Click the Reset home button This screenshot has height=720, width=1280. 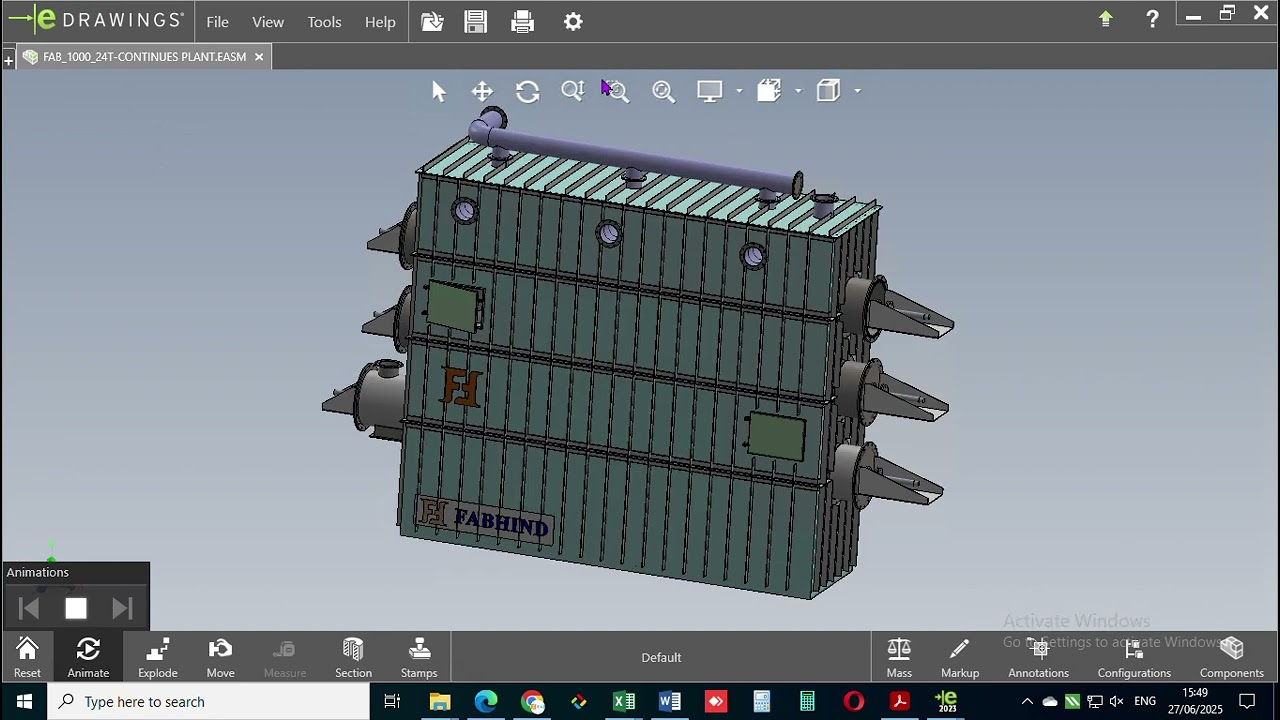pyautogui.click(x=27, y=657)
